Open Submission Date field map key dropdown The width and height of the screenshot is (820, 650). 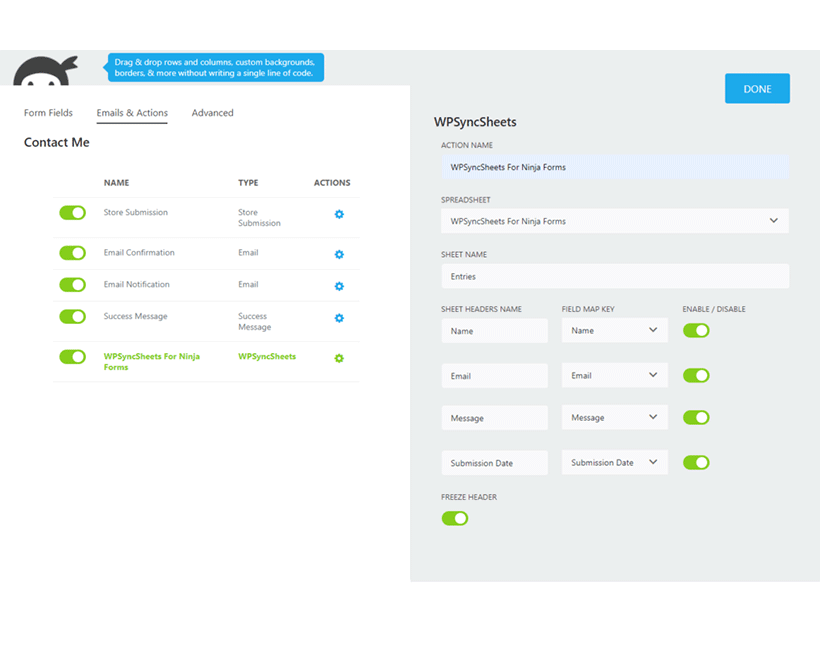click(x=614, y=462)
